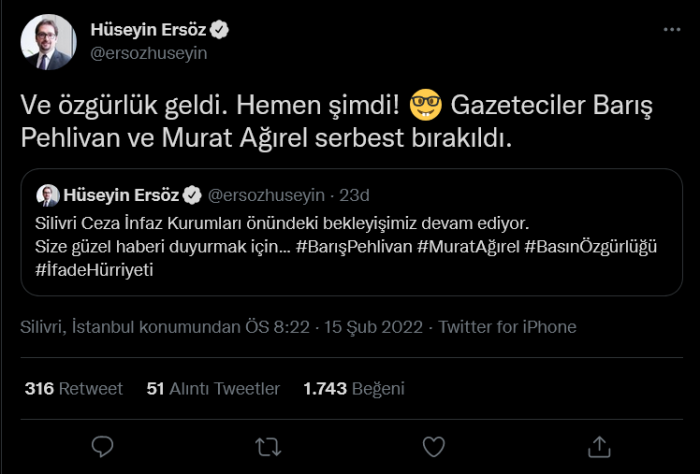This screenshot has height=474, width=700.
Task: Open Hüseyin Ersöz's profile picture
Action: point(48,42)
